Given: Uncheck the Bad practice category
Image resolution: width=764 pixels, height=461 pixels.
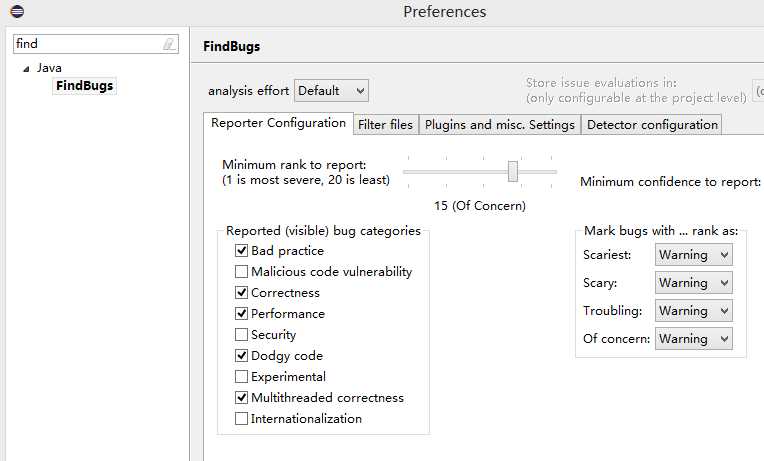Looking at the screenshot, I should click(x=241, y=250).
